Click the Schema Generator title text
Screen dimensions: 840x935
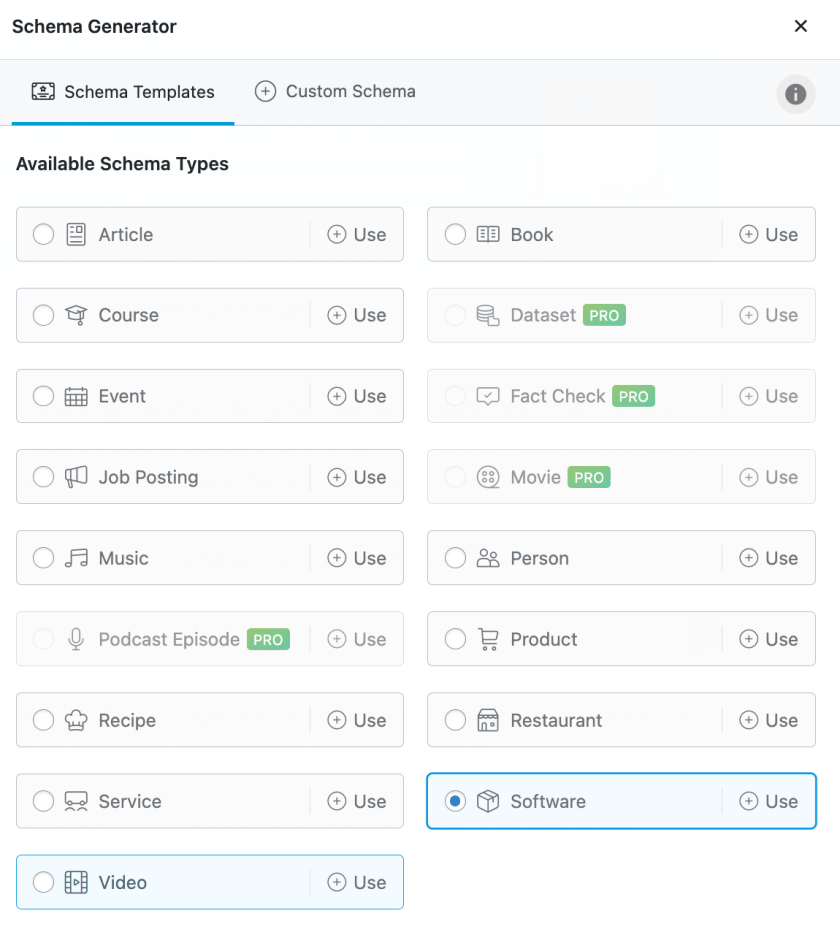click(x=94, y=26)
